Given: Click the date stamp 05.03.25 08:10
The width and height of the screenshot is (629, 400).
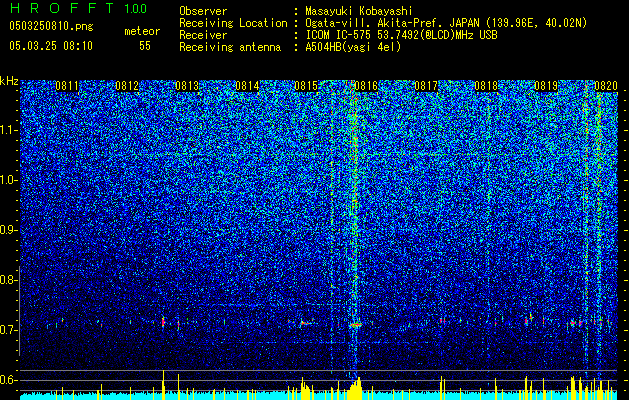Looking at the screenshot, I should tap(51, 46).
